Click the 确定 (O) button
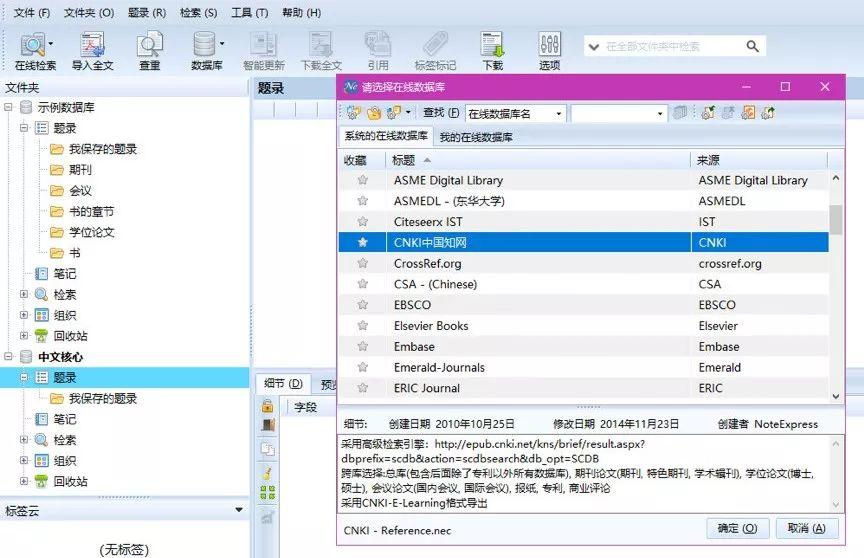864x558 pixels. [x=737, y=528]
